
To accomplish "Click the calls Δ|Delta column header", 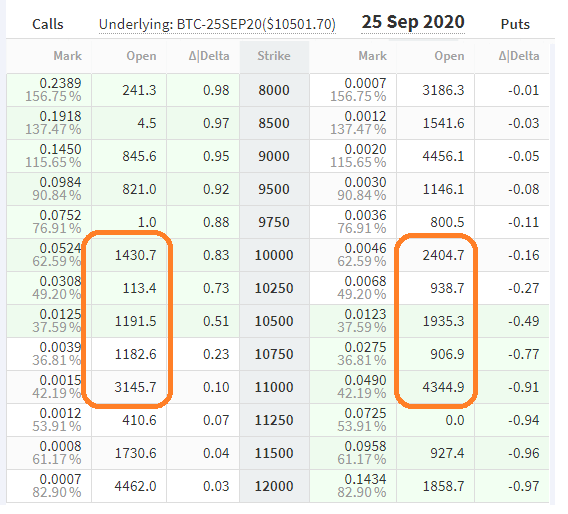I will coord(209,56).
